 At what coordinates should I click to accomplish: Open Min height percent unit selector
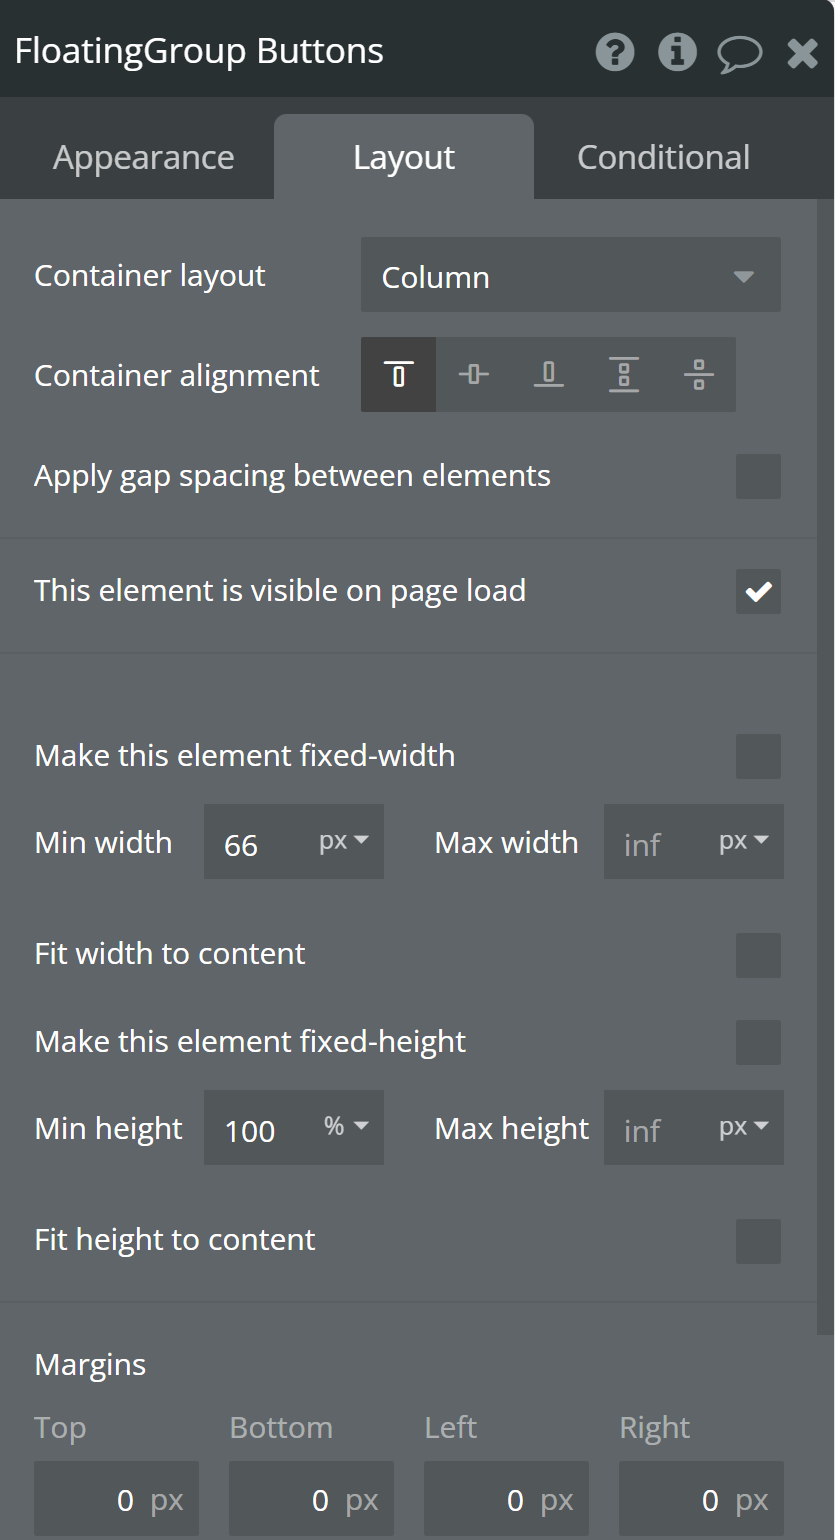[x=344, y=1127]
